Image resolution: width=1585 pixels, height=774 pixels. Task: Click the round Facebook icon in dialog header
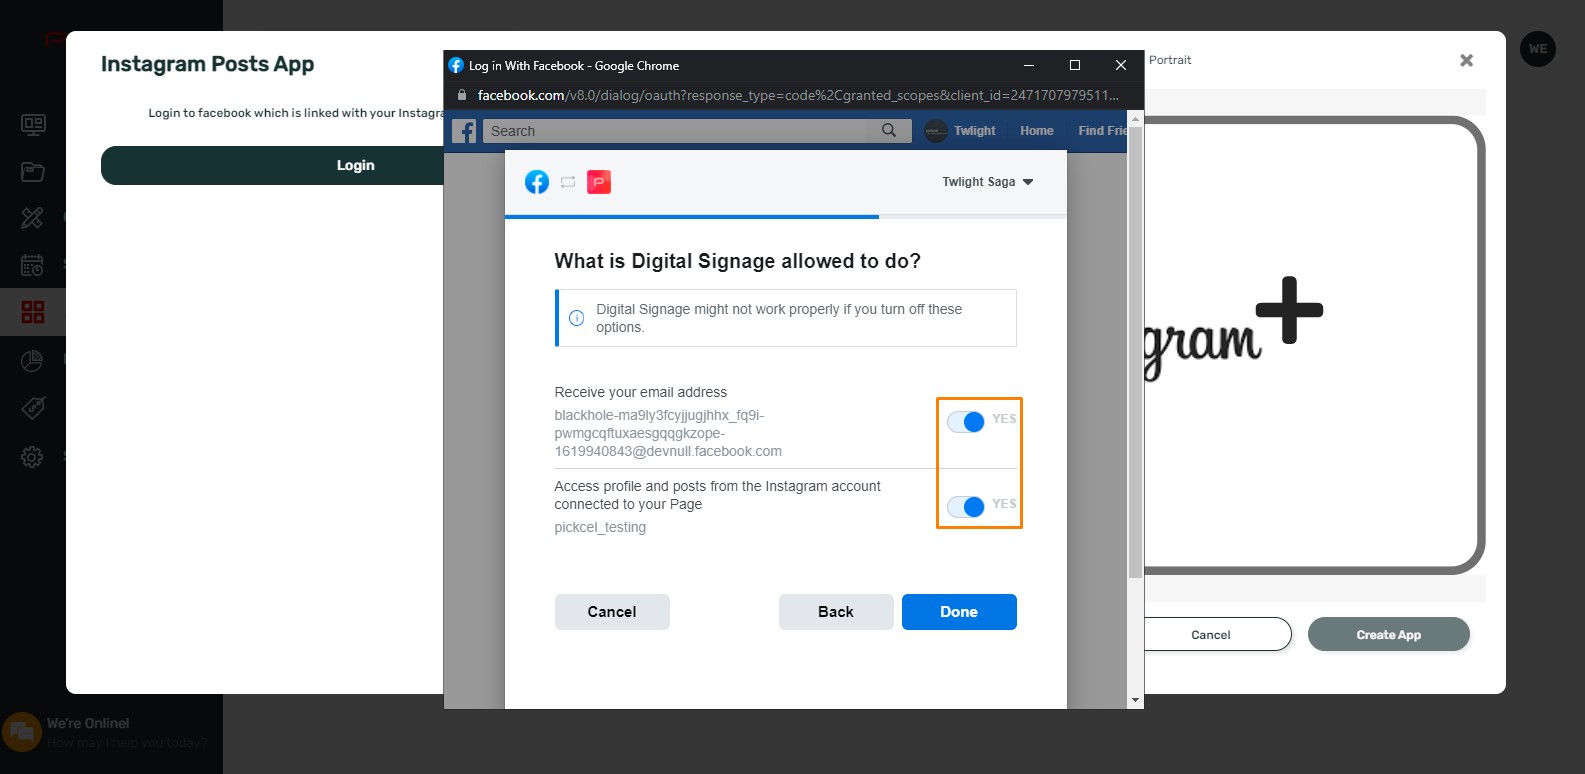click(x=537, y=182)
